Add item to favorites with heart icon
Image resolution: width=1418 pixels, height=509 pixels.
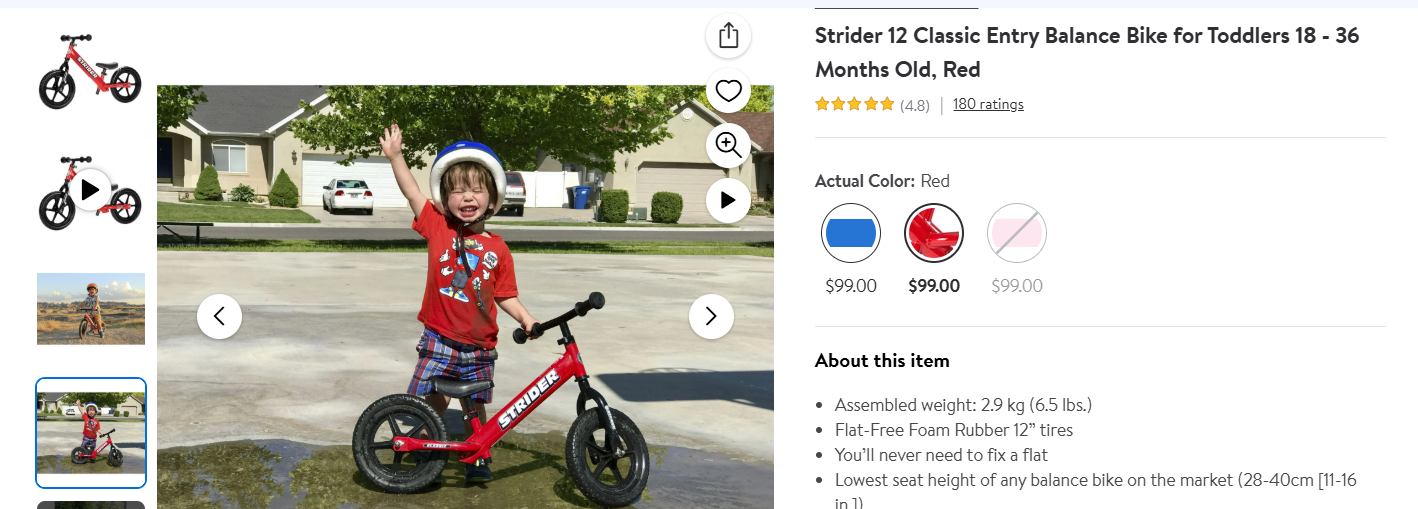728,91
